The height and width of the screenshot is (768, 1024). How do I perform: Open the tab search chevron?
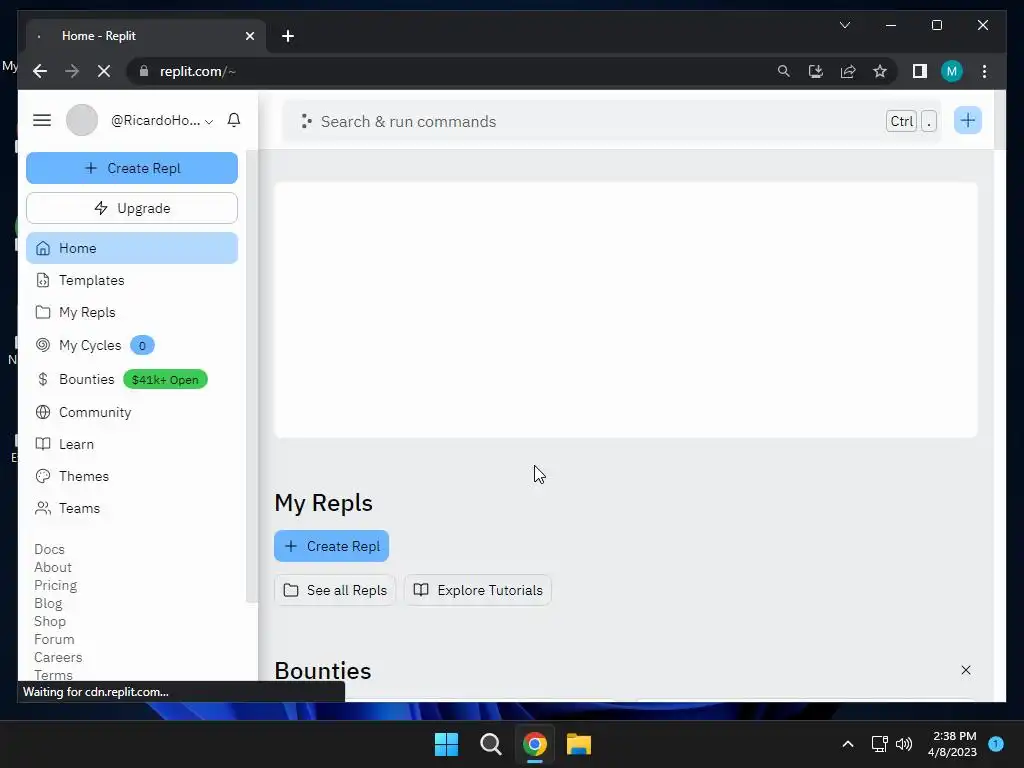coord(844,25)
